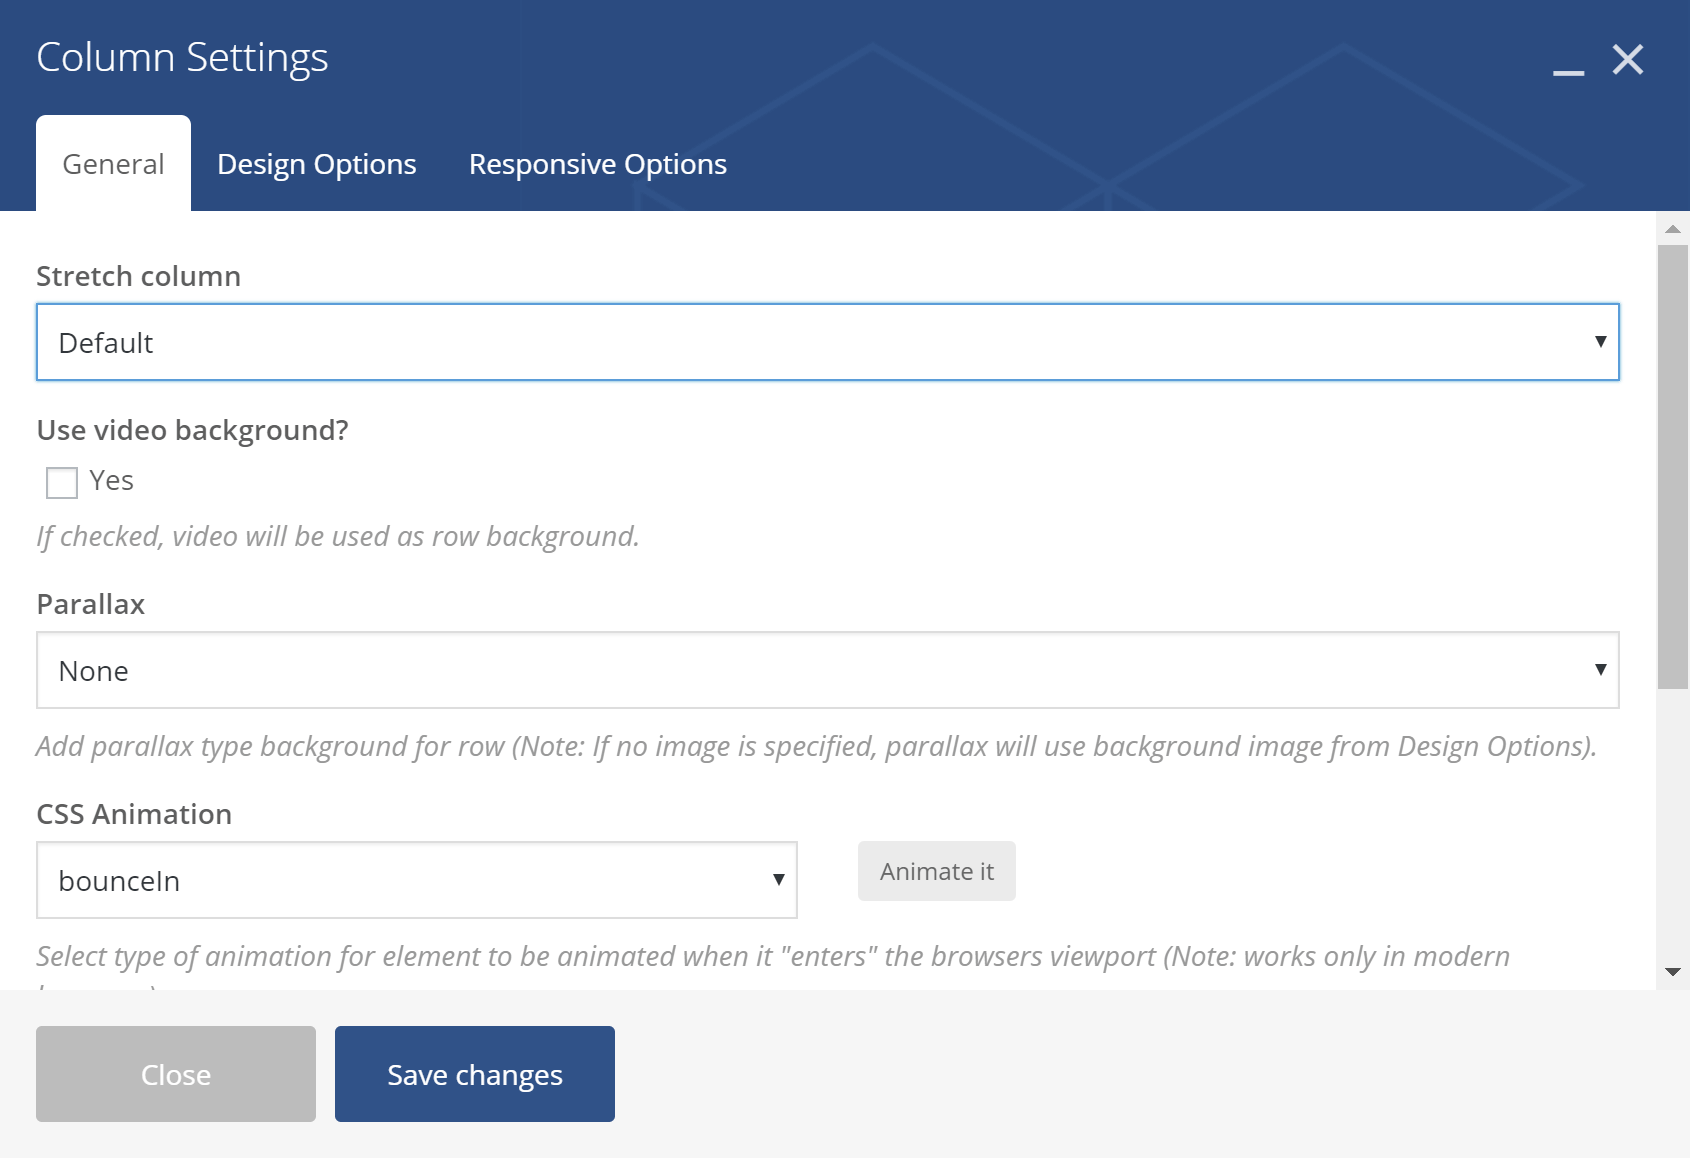Click the CSS Animation dropdown arrow
The image size is (1690, 1158).
778,880
